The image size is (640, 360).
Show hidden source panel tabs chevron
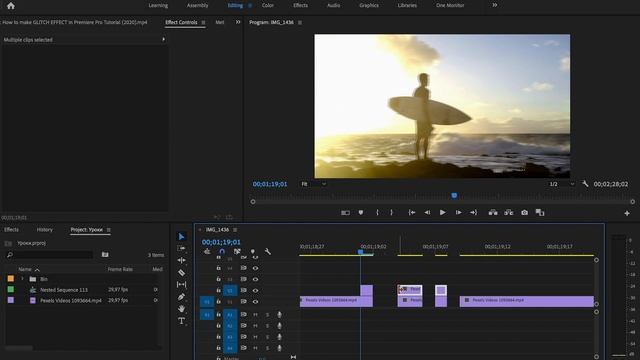tap(238, 22)
